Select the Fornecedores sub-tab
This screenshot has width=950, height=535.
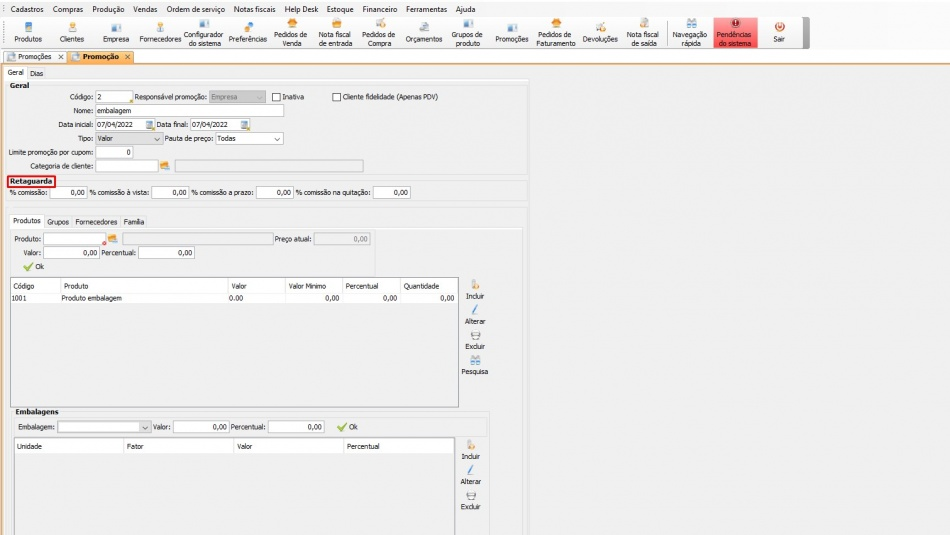point(96,222)
